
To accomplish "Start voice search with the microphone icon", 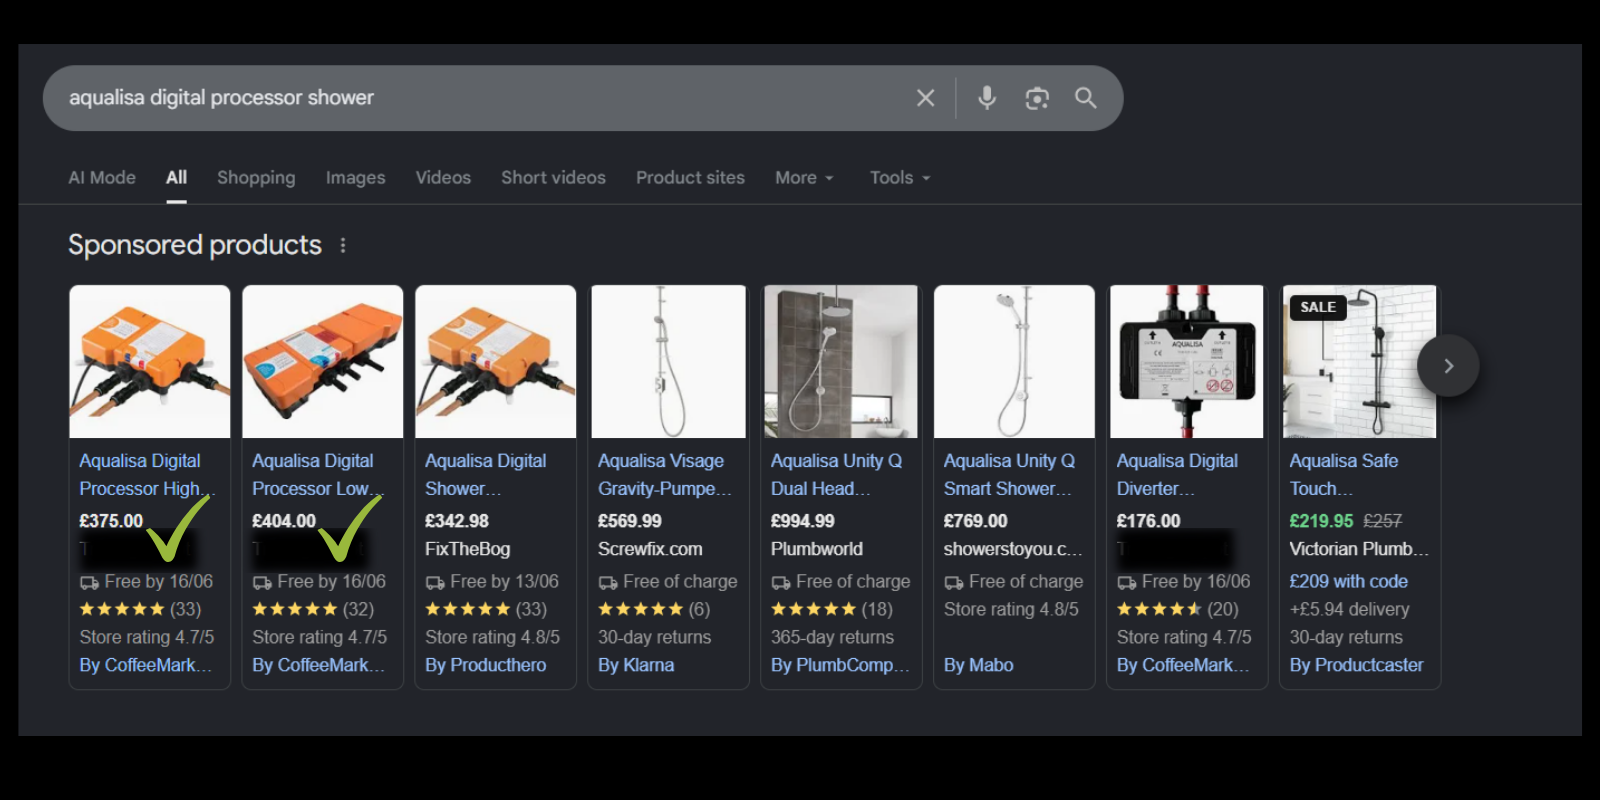I will click(x=986, y=98).
